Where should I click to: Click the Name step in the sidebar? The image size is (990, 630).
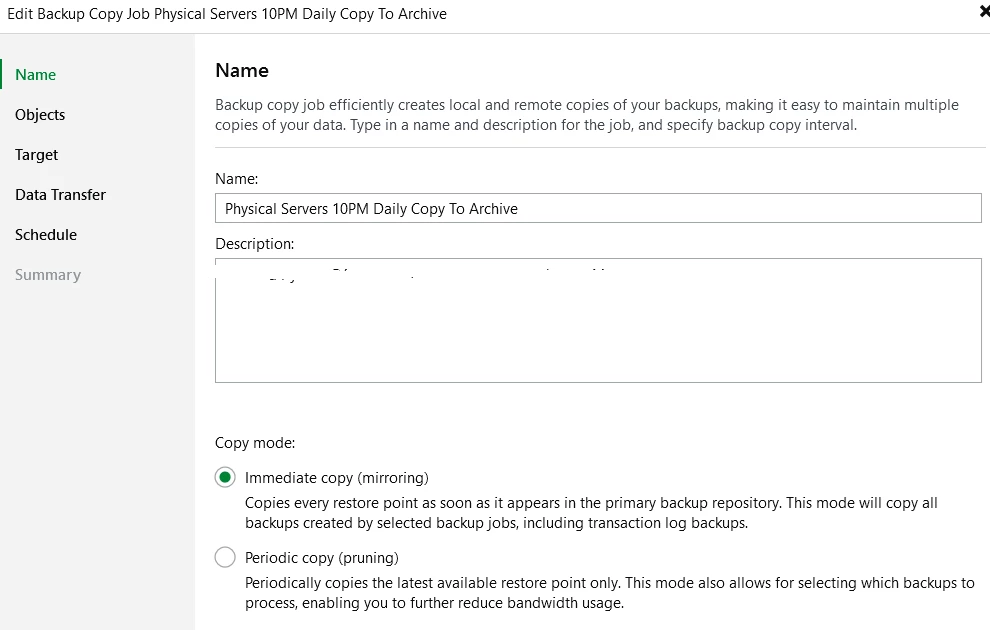36,75
